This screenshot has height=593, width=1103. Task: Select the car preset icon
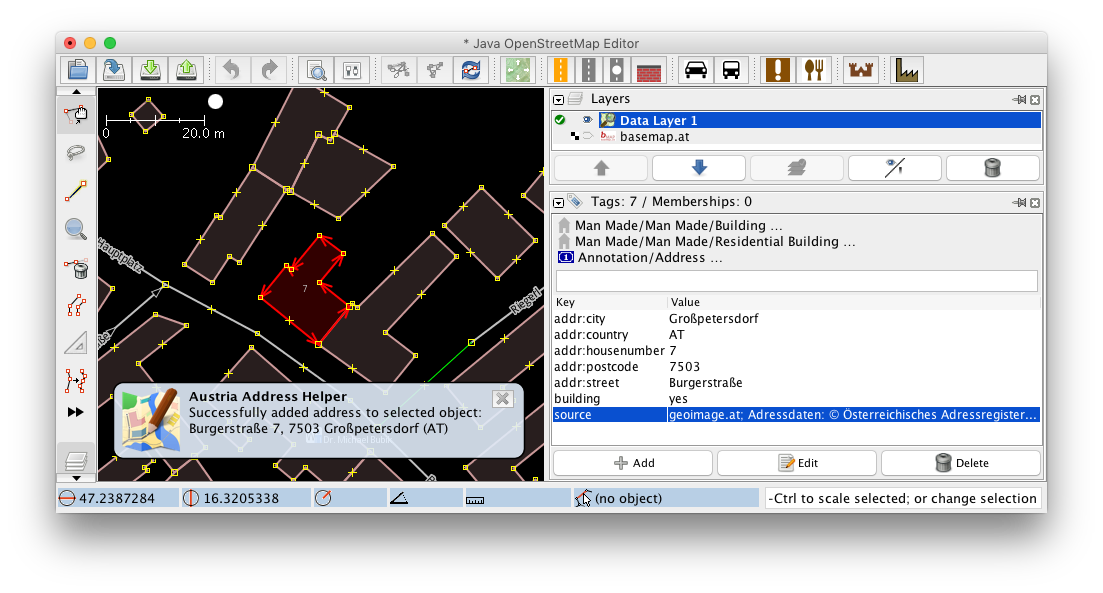pos(696,70)
